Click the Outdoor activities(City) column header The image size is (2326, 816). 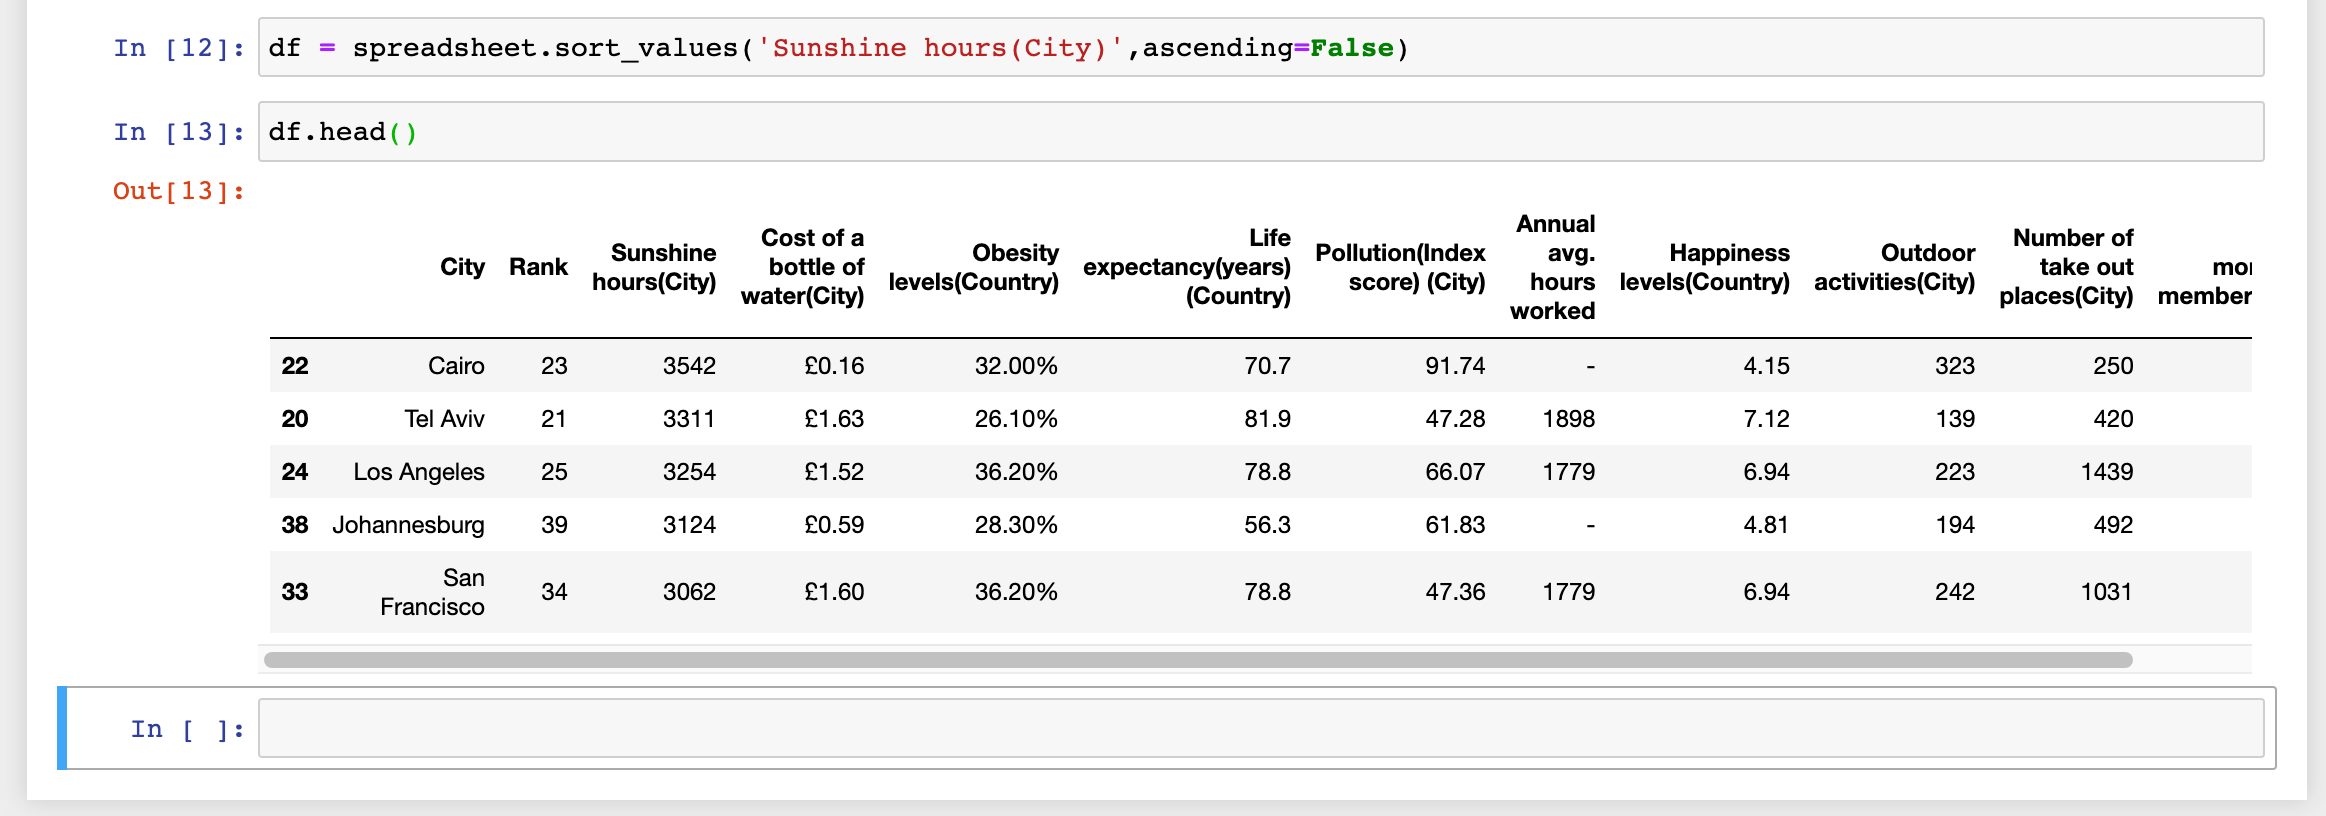[x=1894, y=267]
